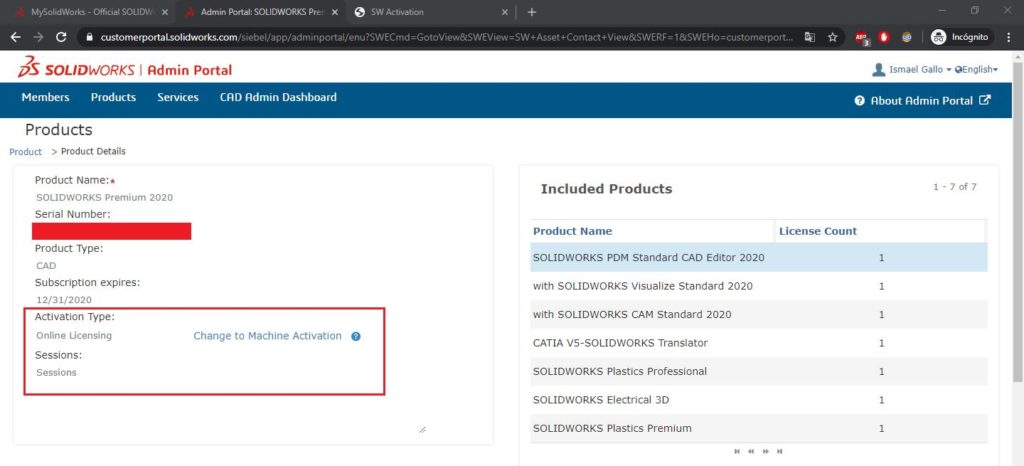Open the Google Translate page icon
Screen dimensions: 1024x466
coord(810,37)
